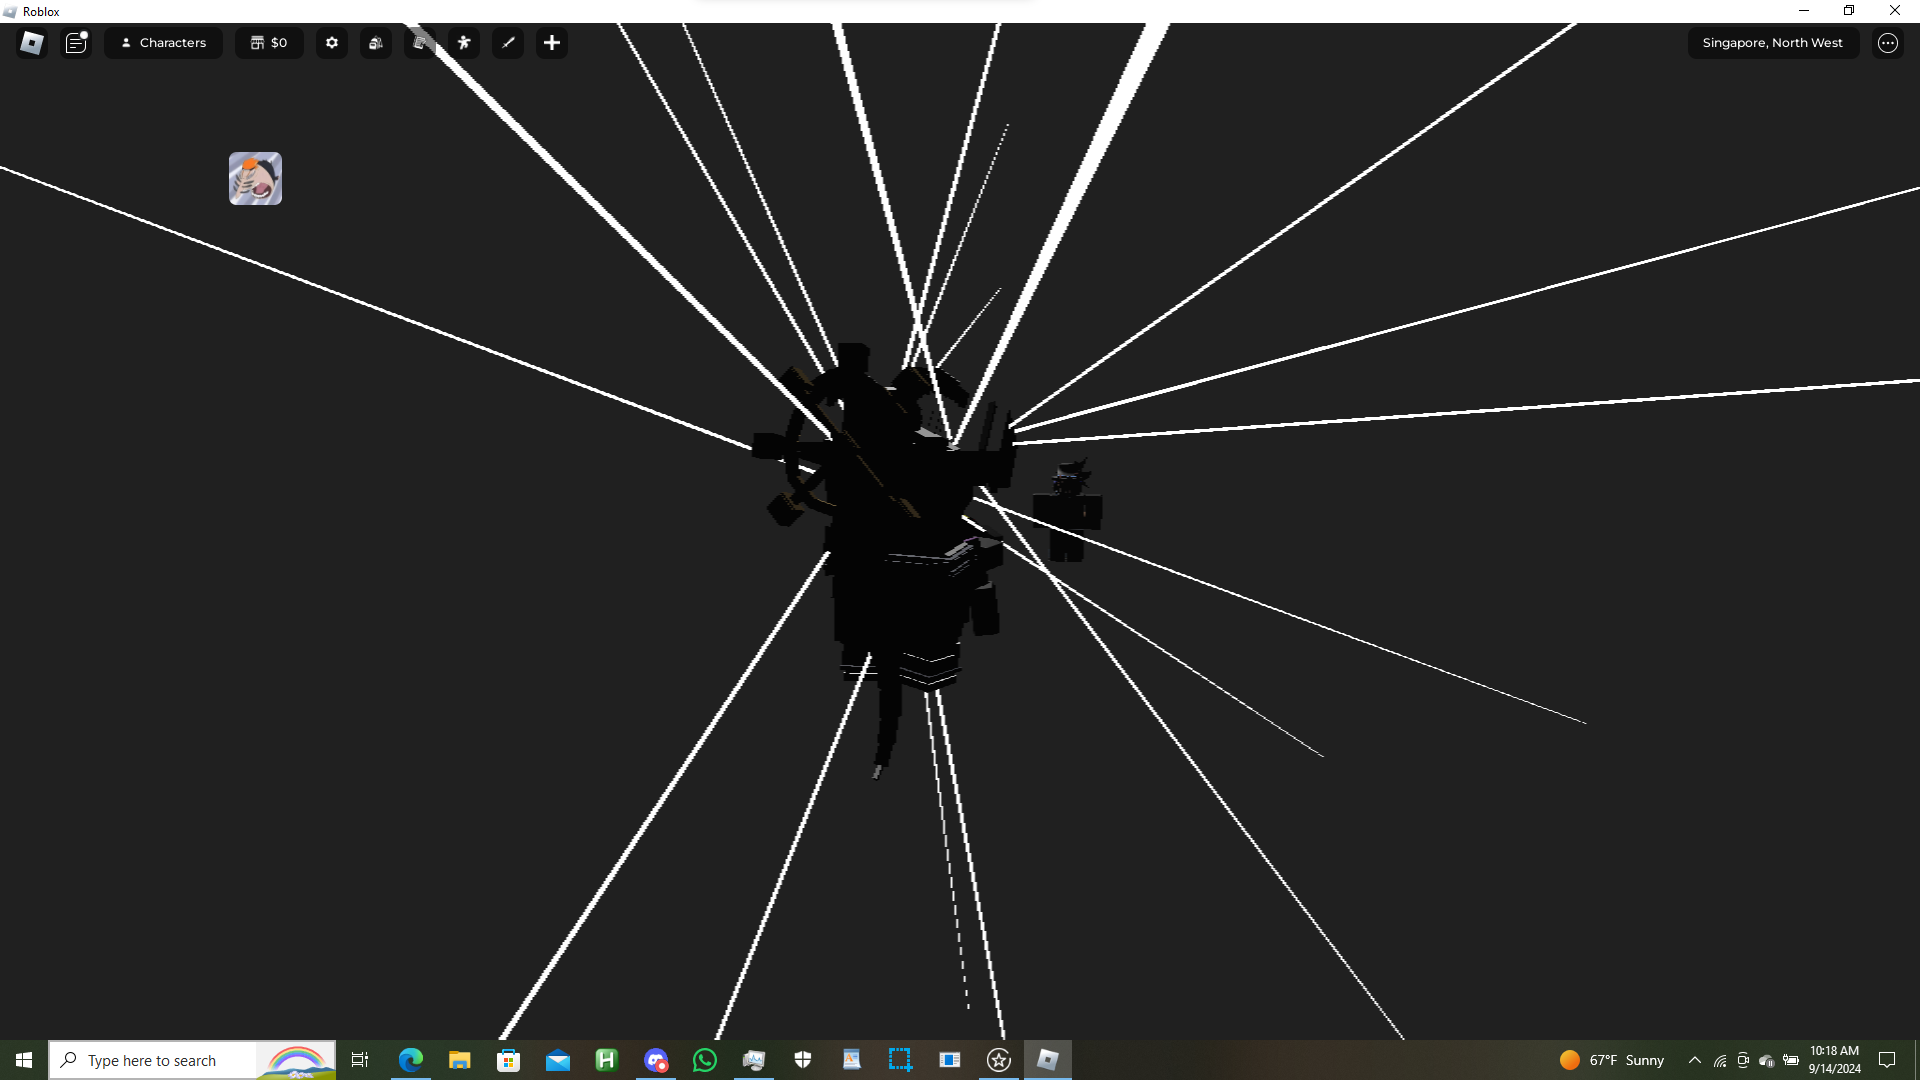This screenshot has height=1080, width=1920.
Task: Open the backpack inventory icon
Action: [376, 43]
